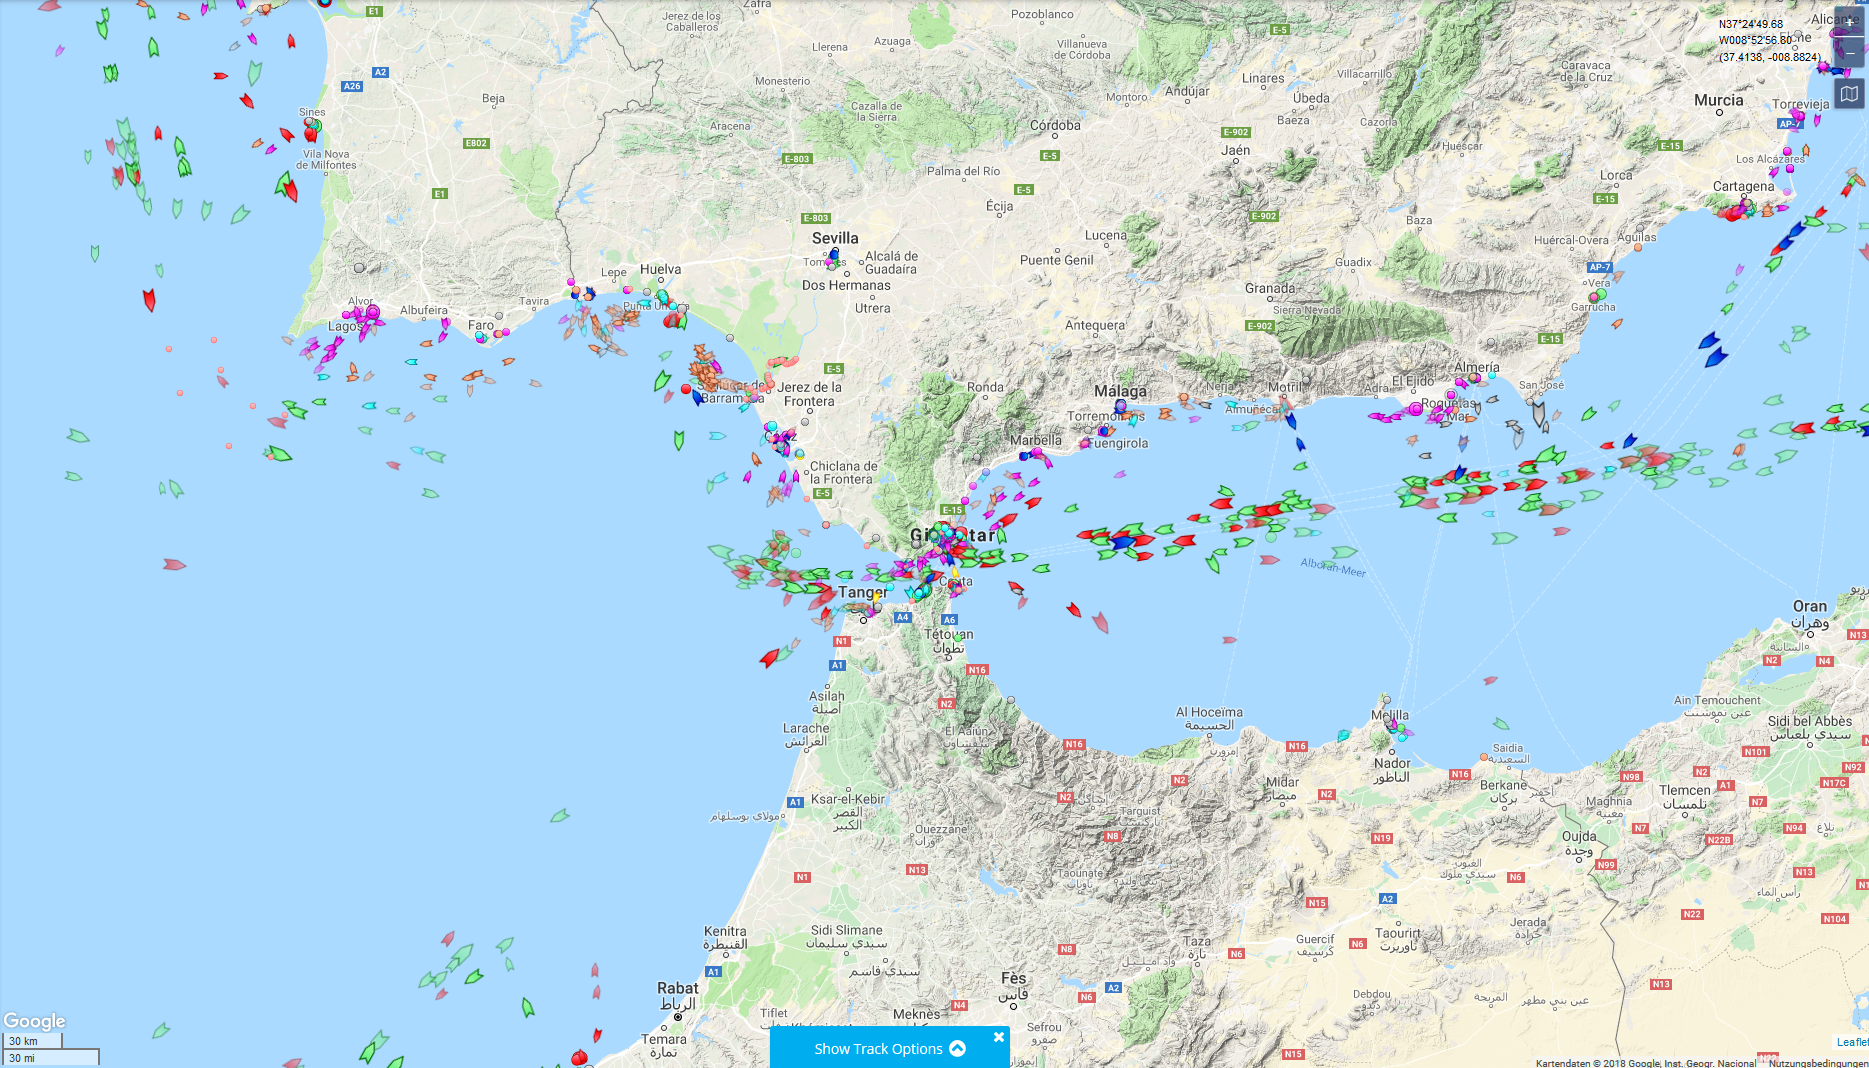1869x1068 pixels.
Task: Select the lone red vessel west of Lagos
Action: point(149,299)
